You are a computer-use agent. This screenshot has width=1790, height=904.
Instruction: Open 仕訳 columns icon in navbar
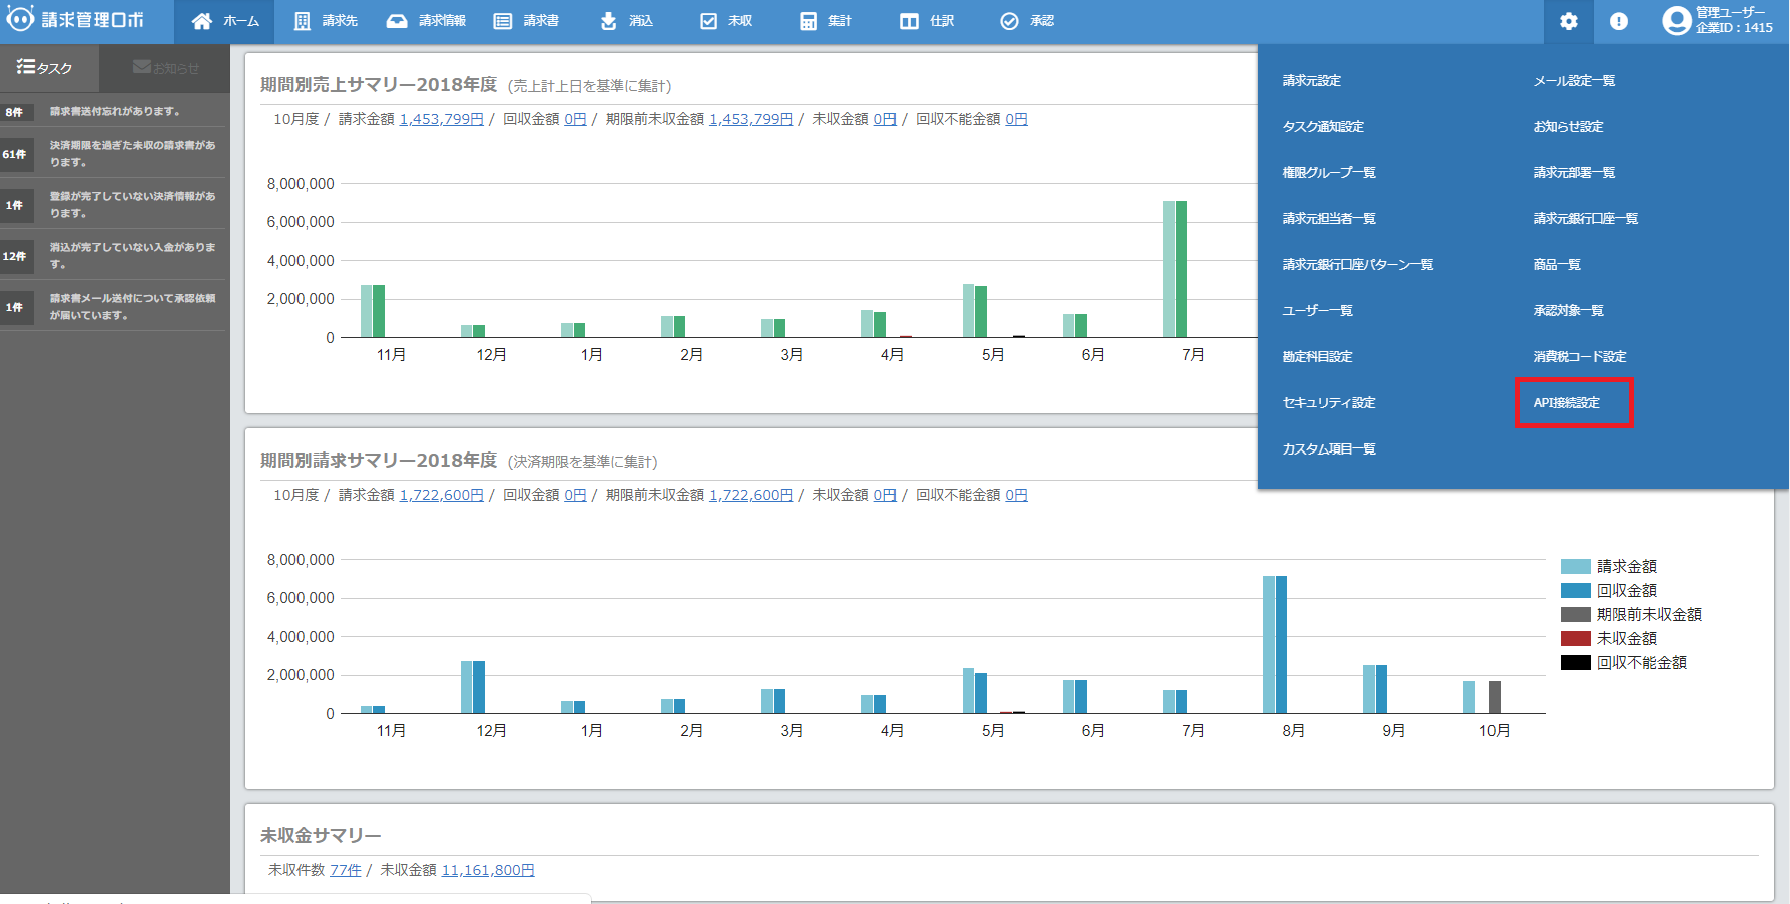[909, 21]
